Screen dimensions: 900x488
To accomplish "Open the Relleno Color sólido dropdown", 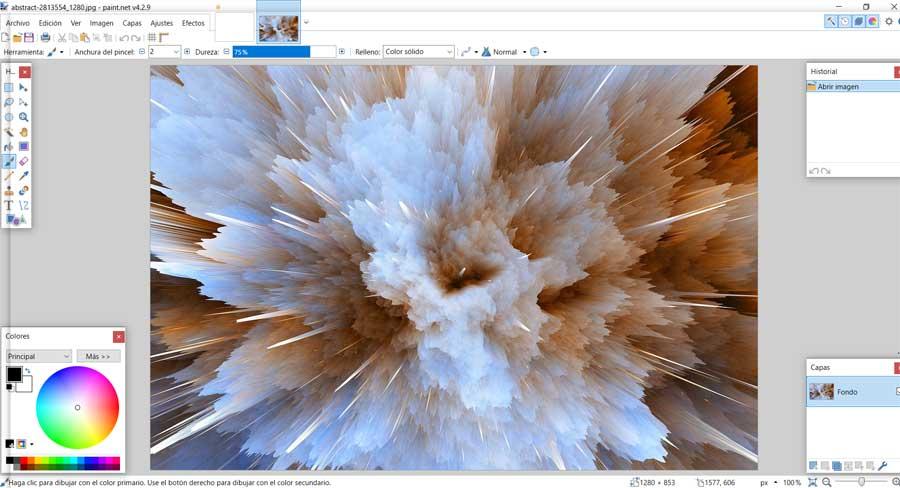I will click(x=418, y=52).
